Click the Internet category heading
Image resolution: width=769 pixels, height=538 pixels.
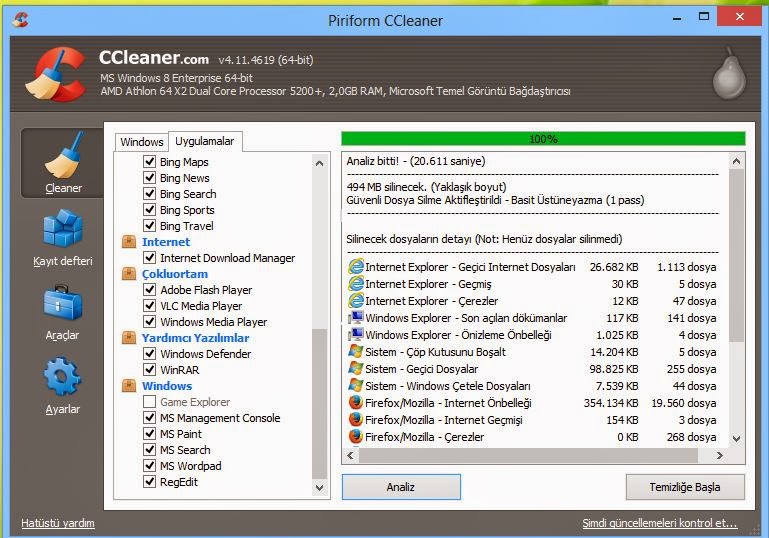pos(166,242)
